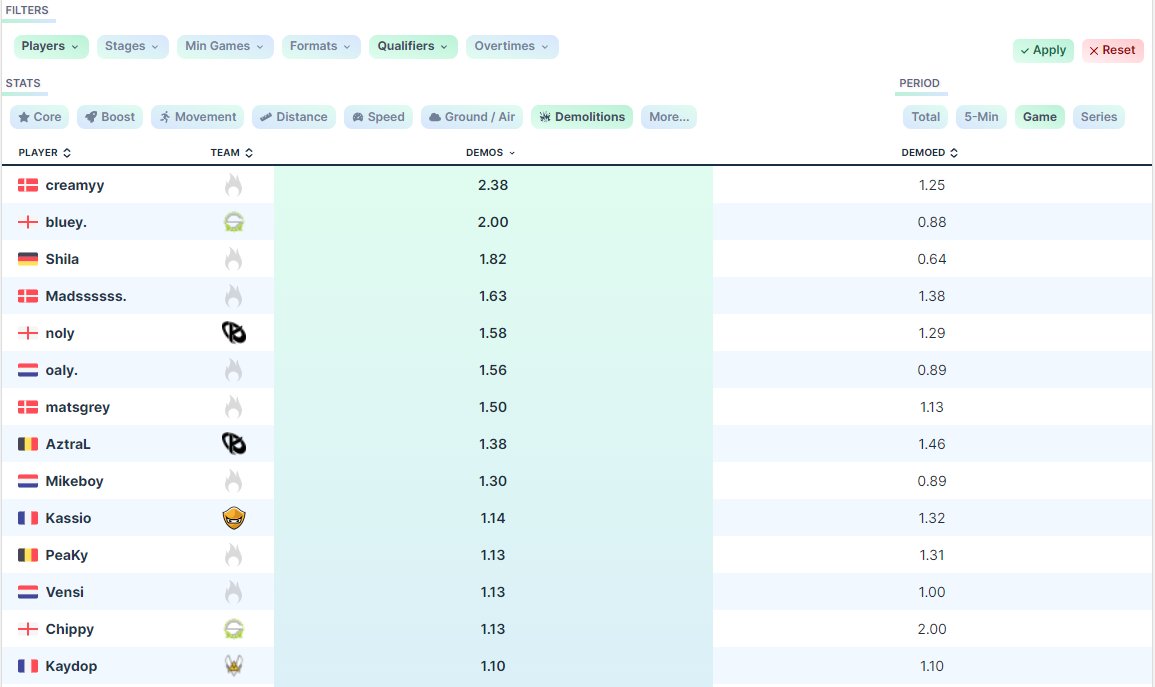Screen dimensions: 1155x687
Task: Click Chippy's green team logo
Action: [x=234, y=629]
